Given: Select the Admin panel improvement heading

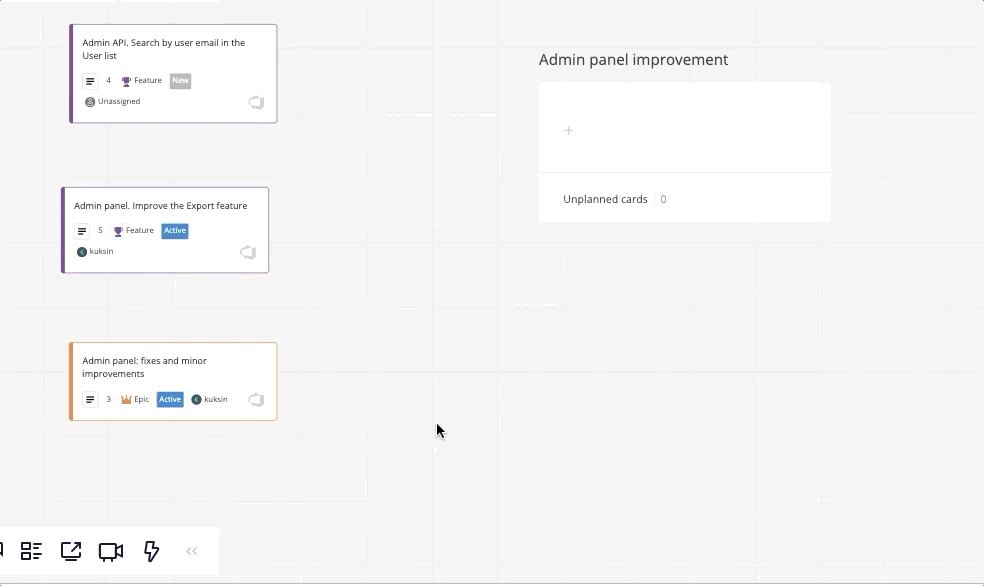Looking at the screenshot, I should point(633,60).
